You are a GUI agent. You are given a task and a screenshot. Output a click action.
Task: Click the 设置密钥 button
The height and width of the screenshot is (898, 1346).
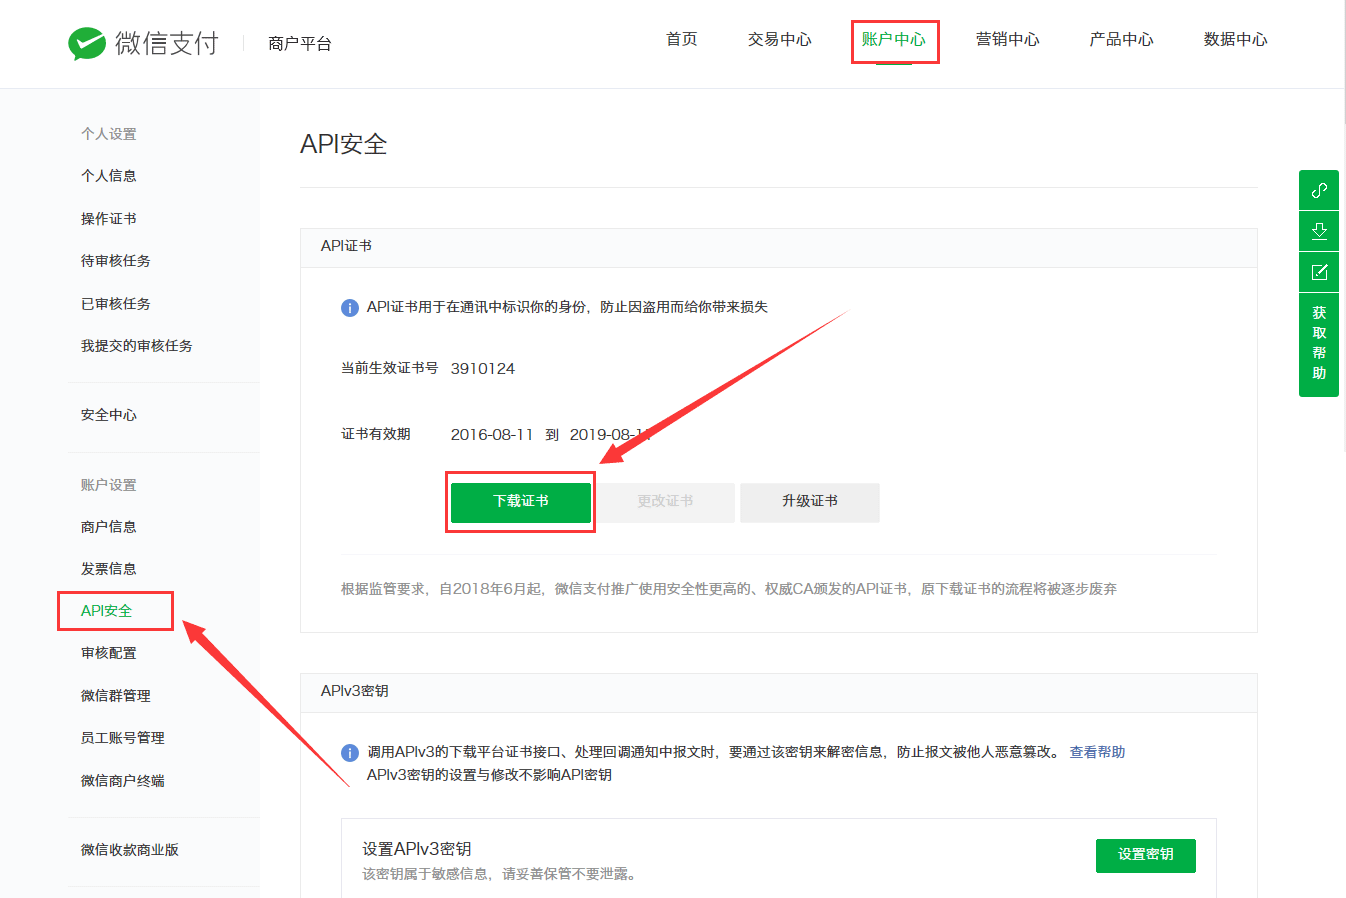[1146, 855]
